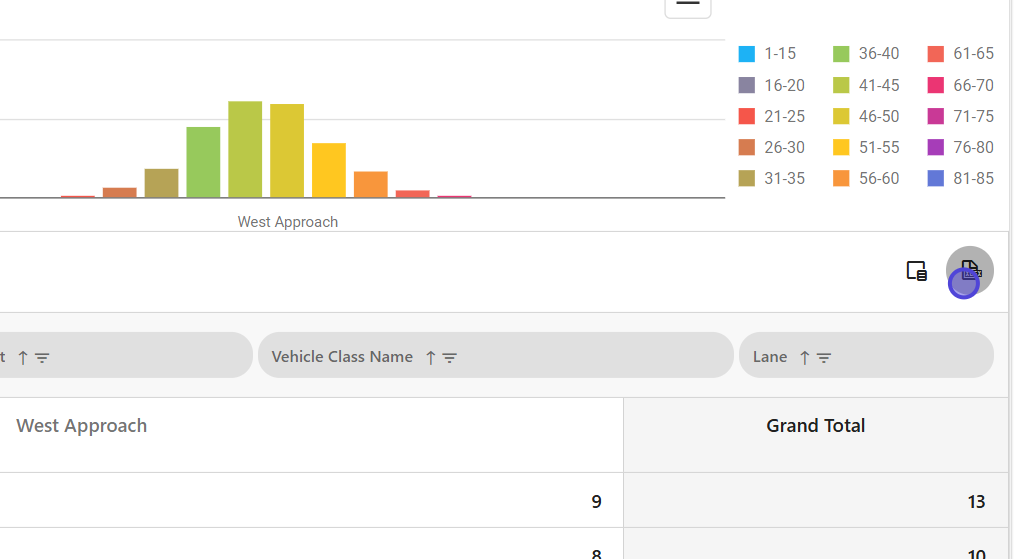This screenshot has width=1024, height=559.
Task: Click the export file icon
Action: click(x=969, y=270)
